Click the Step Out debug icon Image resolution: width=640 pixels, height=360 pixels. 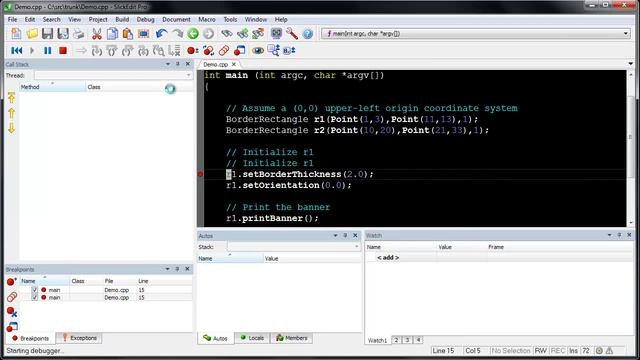pyautogui.click(x=127, y=51)
